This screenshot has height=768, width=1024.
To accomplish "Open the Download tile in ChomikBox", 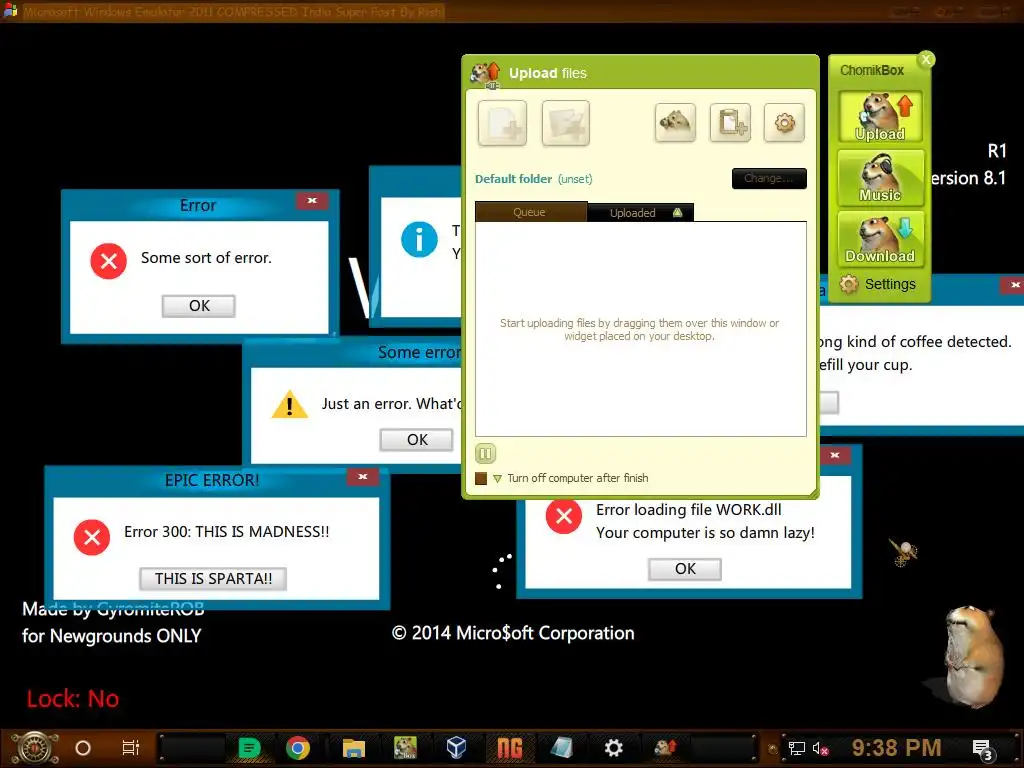I will (880, 239).
